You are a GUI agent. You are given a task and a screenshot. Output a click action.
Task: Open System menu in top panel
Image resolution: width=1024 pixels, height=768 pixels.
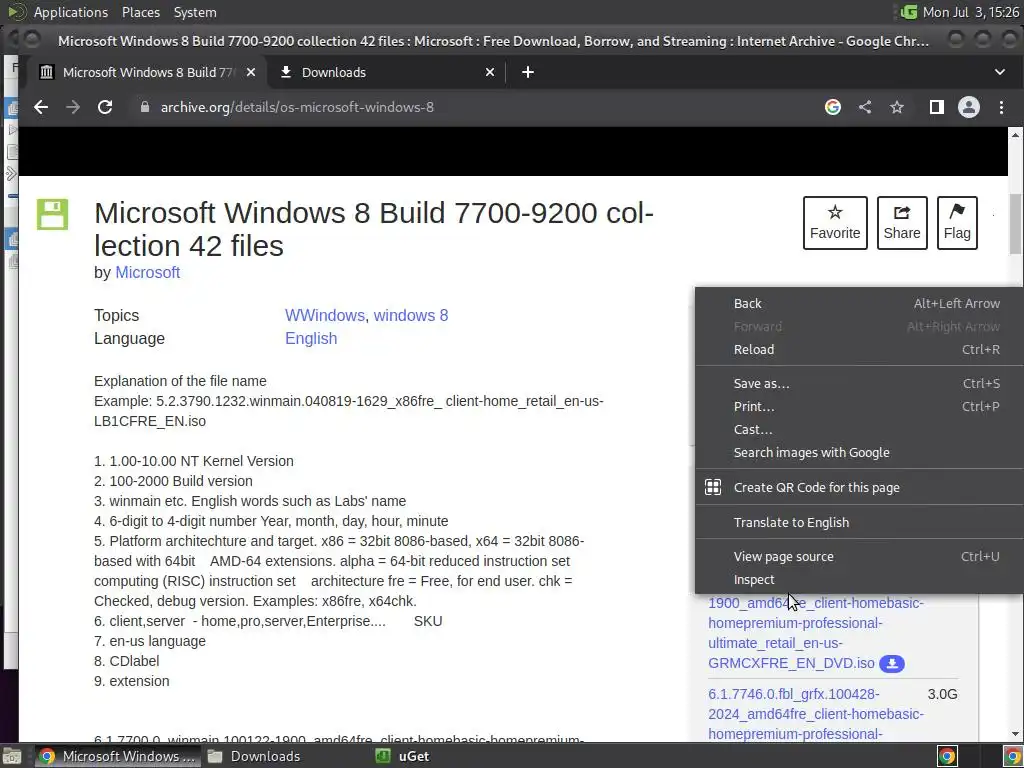pos(195,12)
